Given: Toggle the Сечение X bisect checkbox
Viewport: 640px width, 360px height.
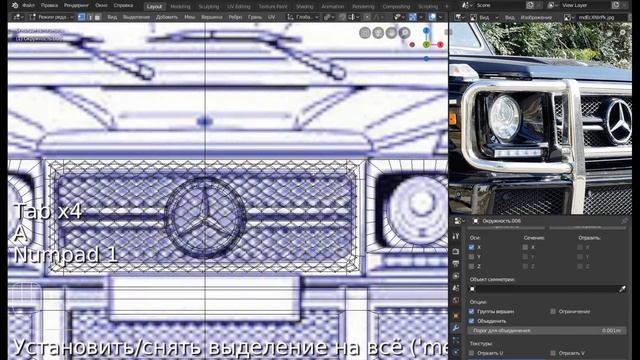Looking at the screenshot, I should [x=525, y=247].
